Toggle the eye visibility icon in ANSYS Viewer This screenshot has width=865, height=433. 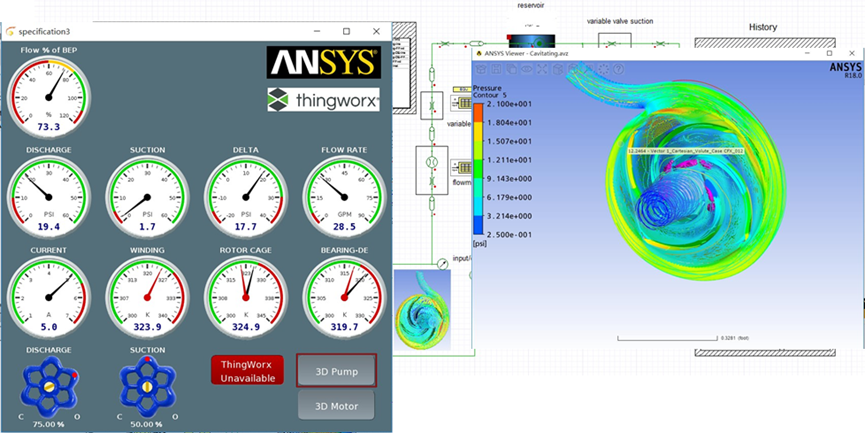coord(527,69)
